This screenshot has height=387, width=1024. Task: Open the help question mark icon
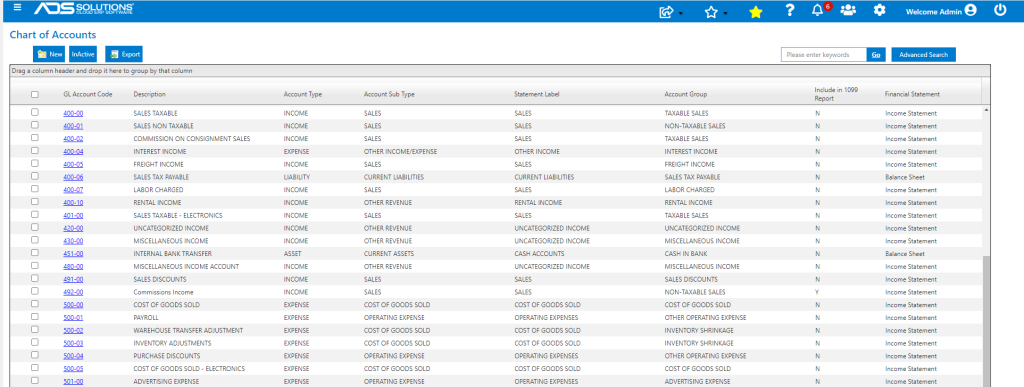click(x=790, y=10)
